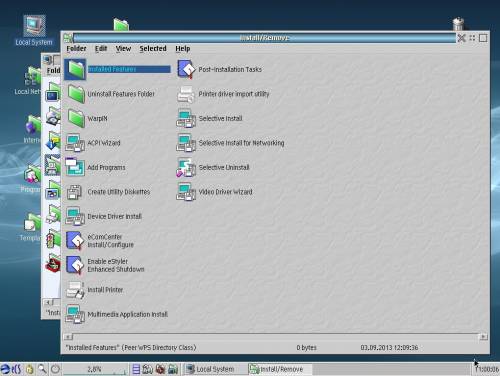Open the Folder menu
Image resolution: width=500 pixels, height=376 pixels.
pos(76,49)
